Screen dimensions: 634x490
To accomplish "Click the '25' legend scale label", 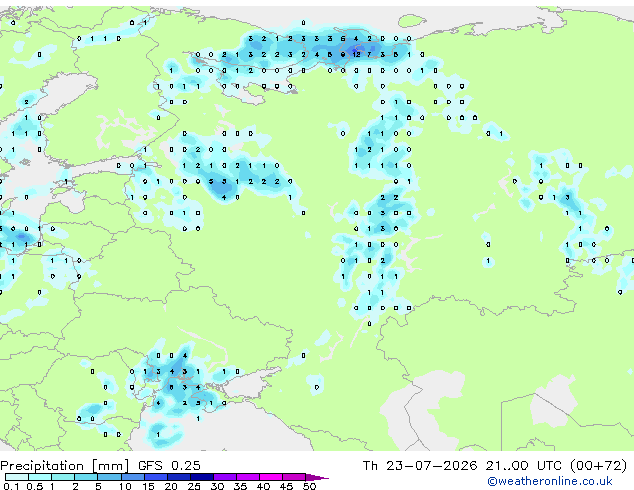I will click(194, 486).
